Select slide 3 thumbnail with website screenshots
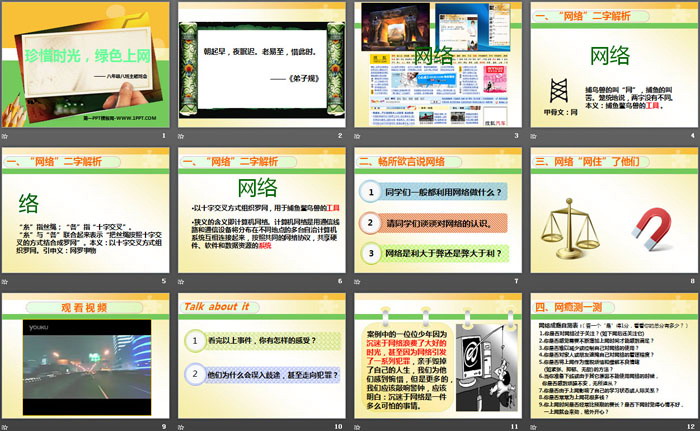Screen dimensions: 700x431 point(438,65)
